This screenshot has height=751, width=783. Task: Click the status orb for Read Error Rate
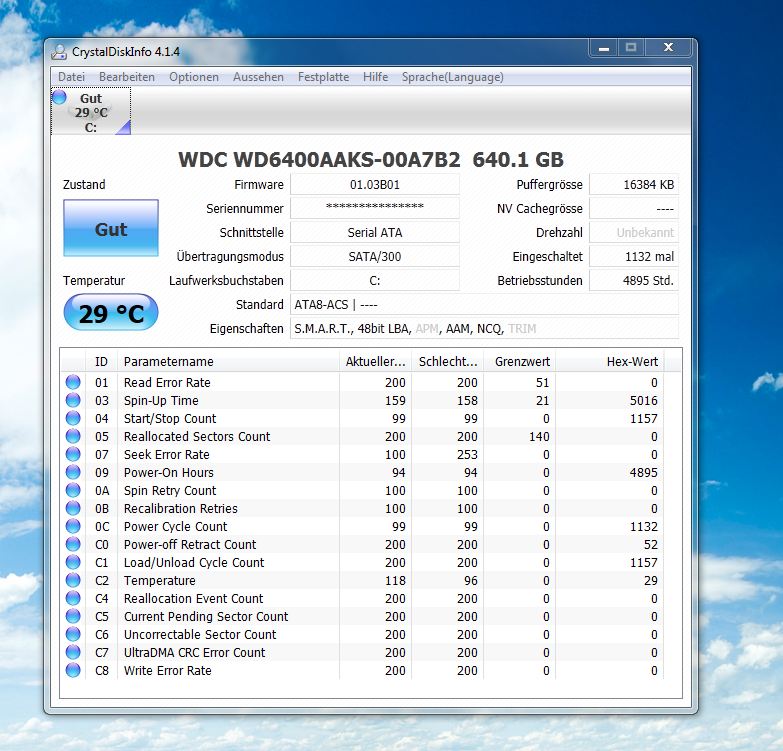pos(73,382)
